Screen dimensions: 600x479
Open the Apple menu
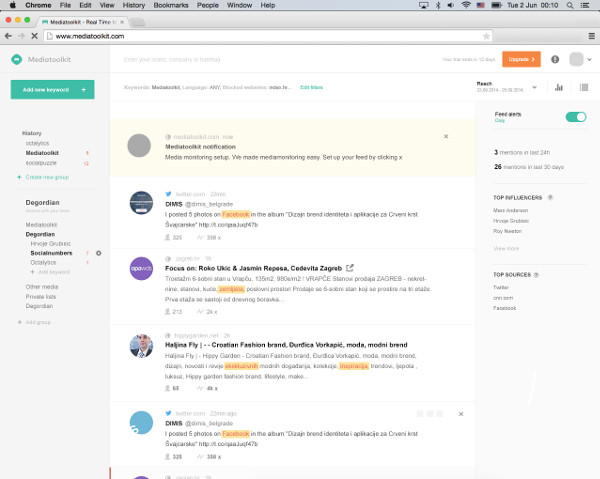pos(13,5)
